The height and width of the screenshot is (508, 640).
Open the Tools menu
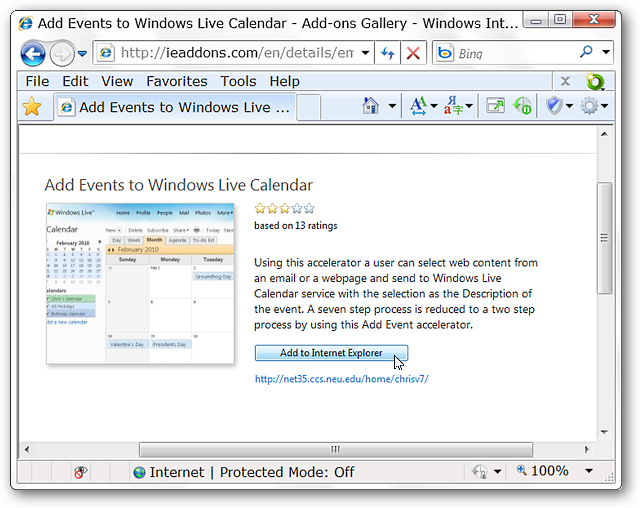coord(238,81)
